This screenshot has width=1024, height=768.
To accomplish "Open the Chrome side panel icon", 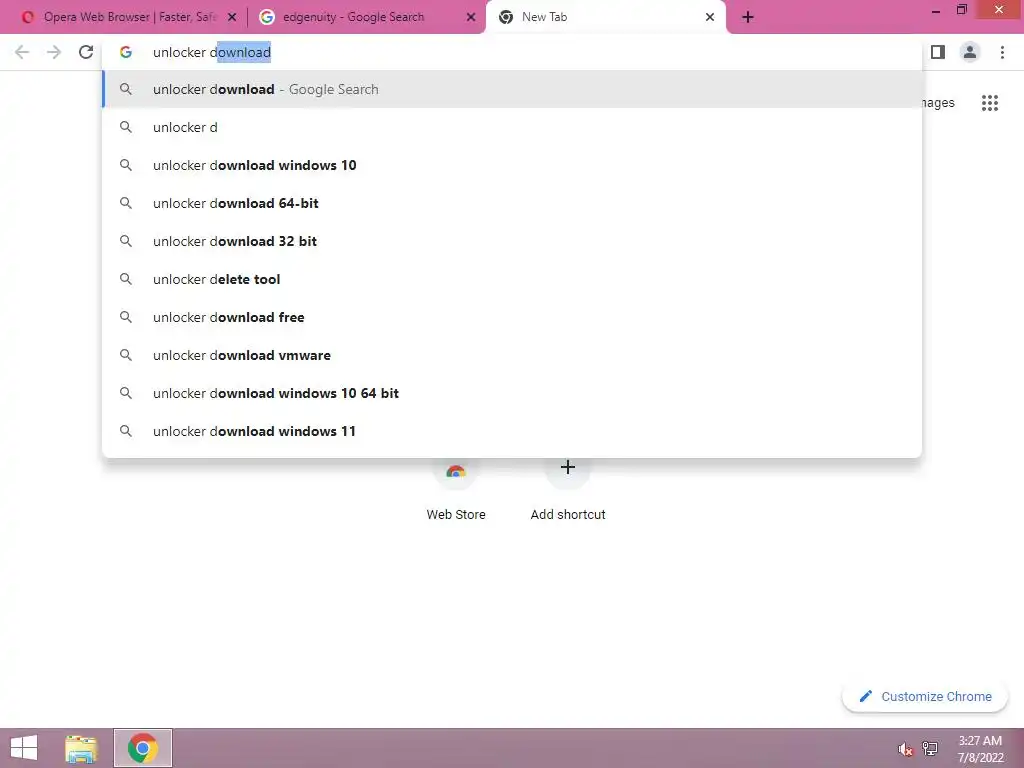I will (938, 52).
